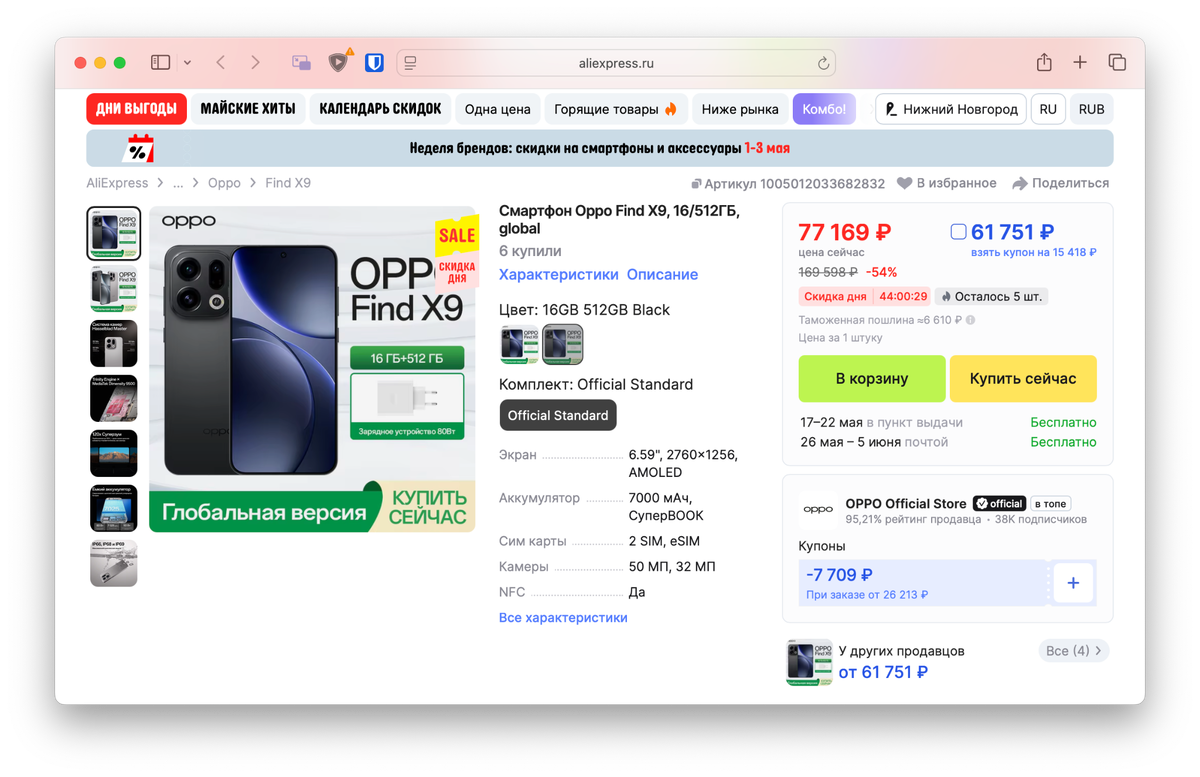Show the tab overview

1117,62
